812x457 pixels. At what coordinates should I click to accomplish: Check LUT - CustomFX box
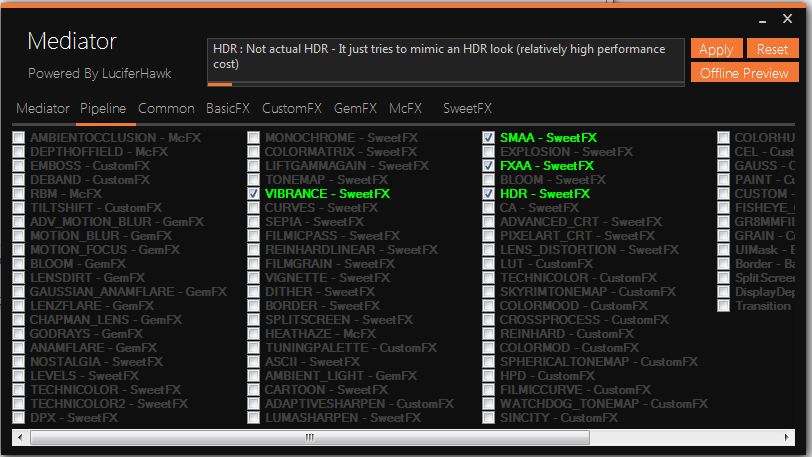(488, 264)
